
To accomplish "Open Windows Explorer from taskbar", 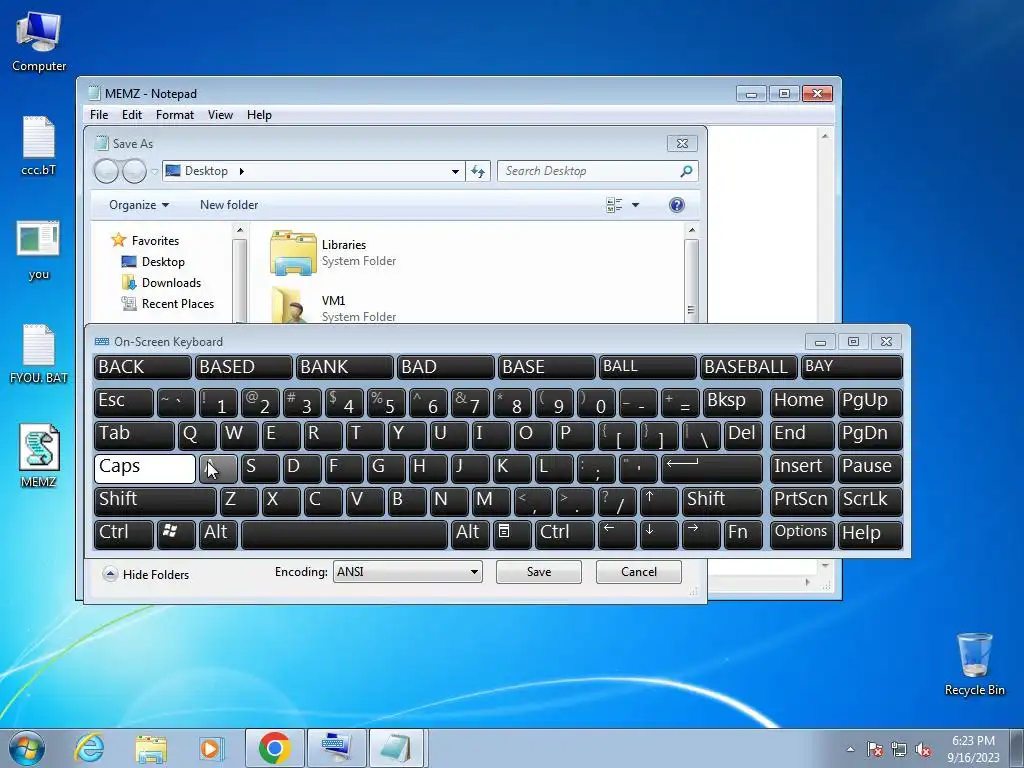I will point(151,748).
